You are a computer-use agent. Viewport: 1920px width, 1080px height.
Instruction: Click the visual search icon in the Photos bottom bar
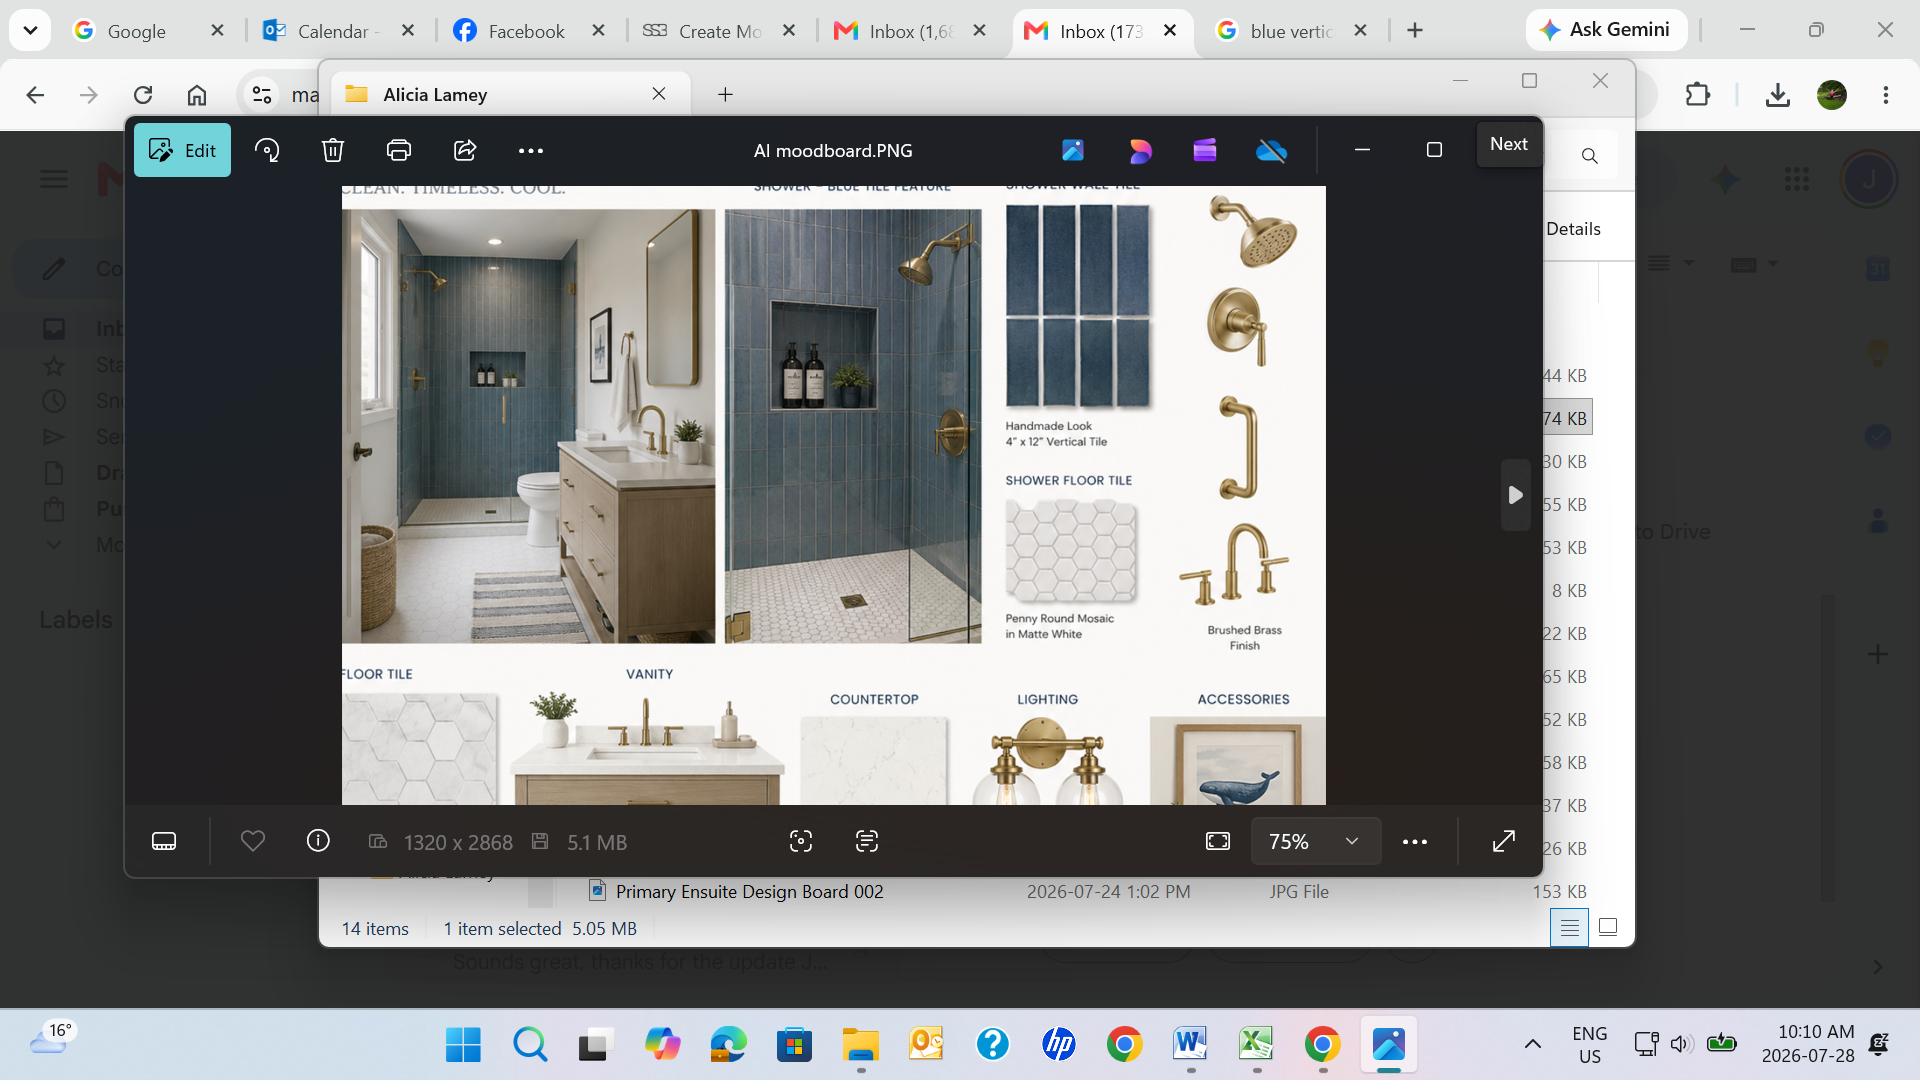[x=801, y=841]
